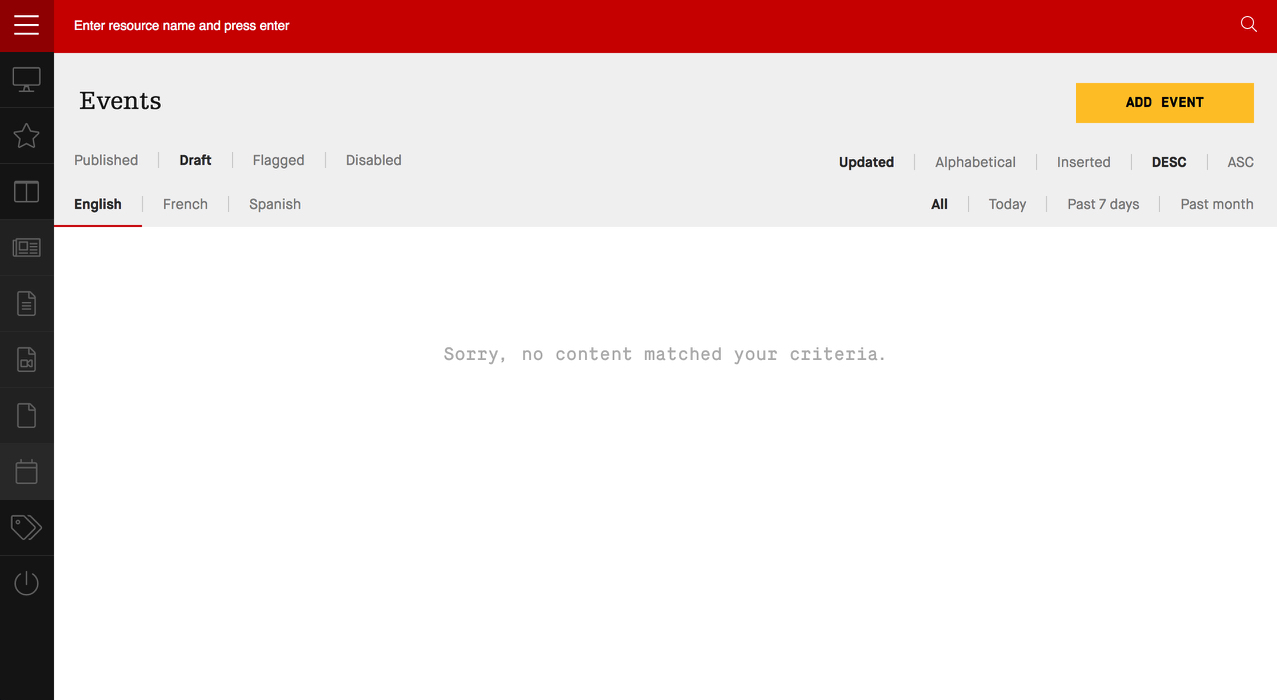Filter to Past month
1277x700 pixels.
point(1217,204)
